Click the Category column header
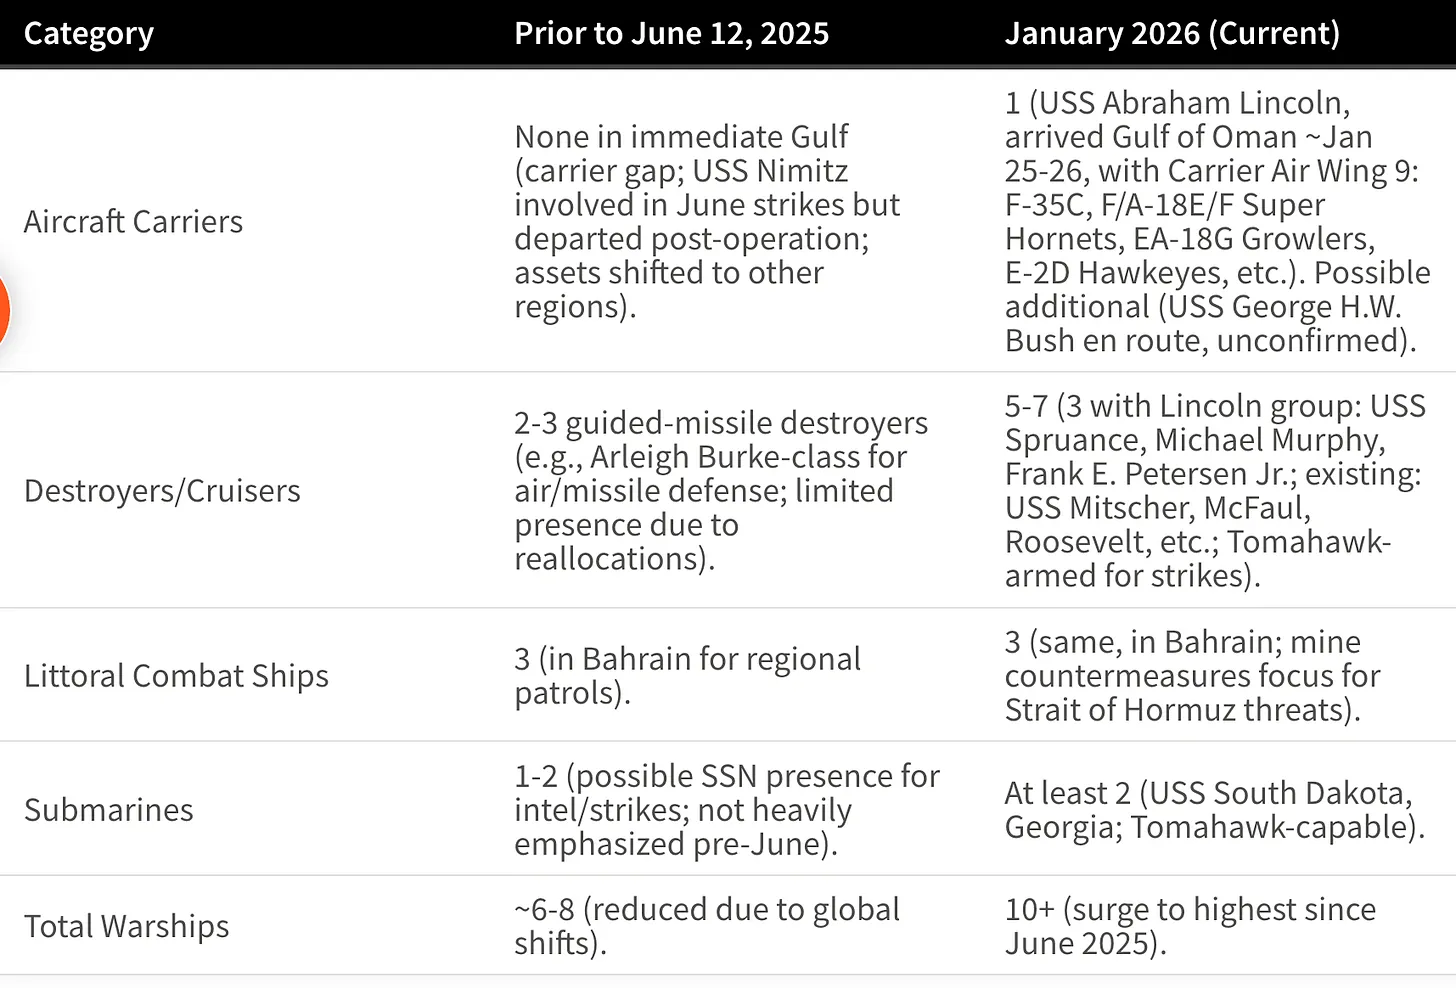The width and height of the screenshot is (1456, 988). click(x=89, y=34)
